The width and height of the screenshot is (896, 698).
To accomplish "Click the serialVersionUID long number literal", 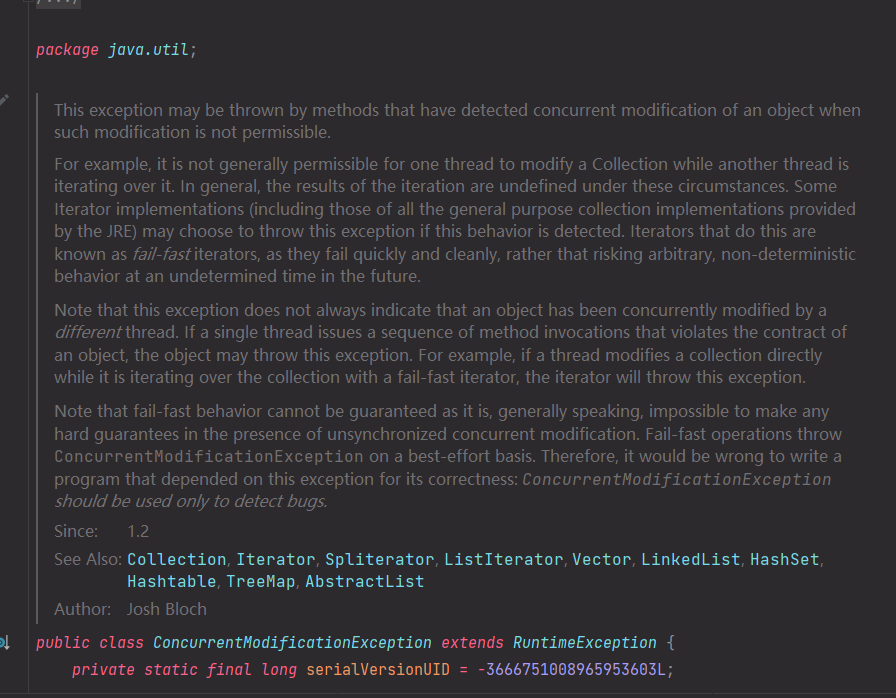I will point(571,669).
